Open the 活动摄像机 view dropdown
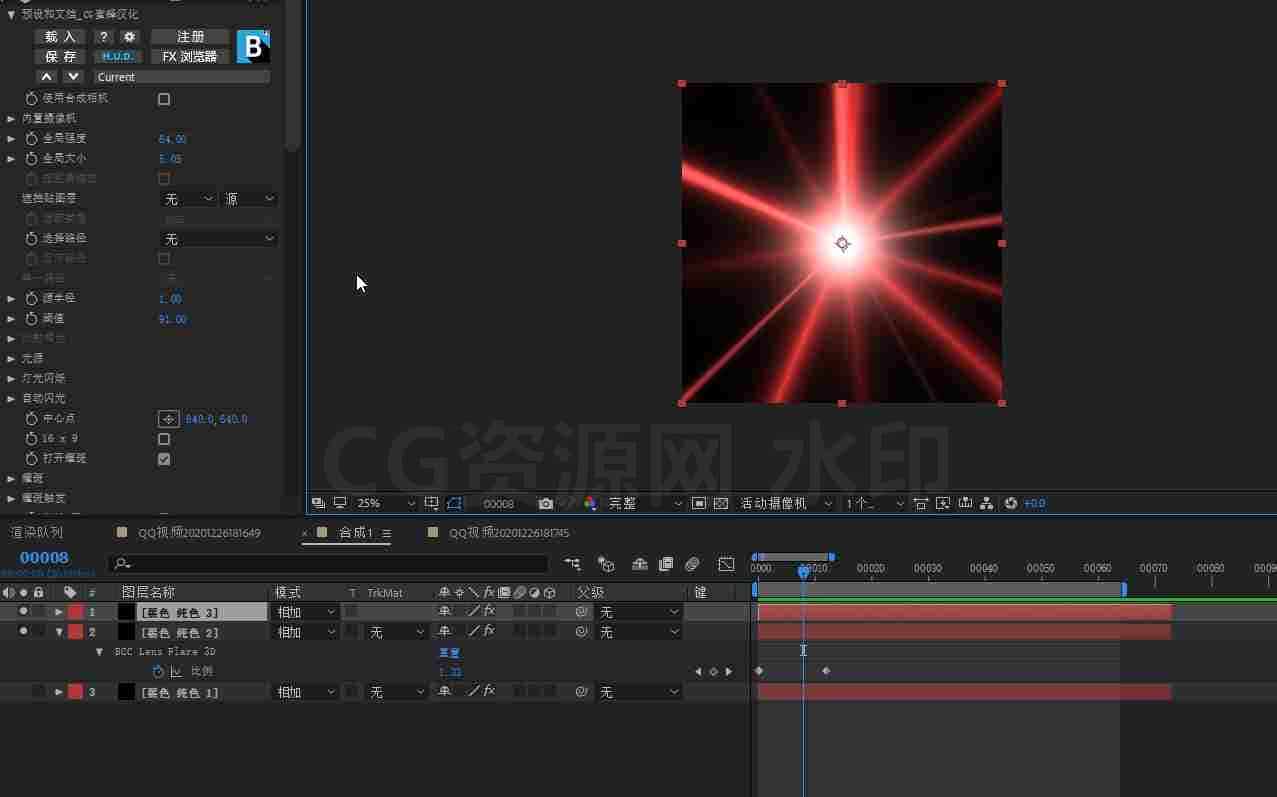Viewport: 1277px width, 797px height. coord(786,503)
